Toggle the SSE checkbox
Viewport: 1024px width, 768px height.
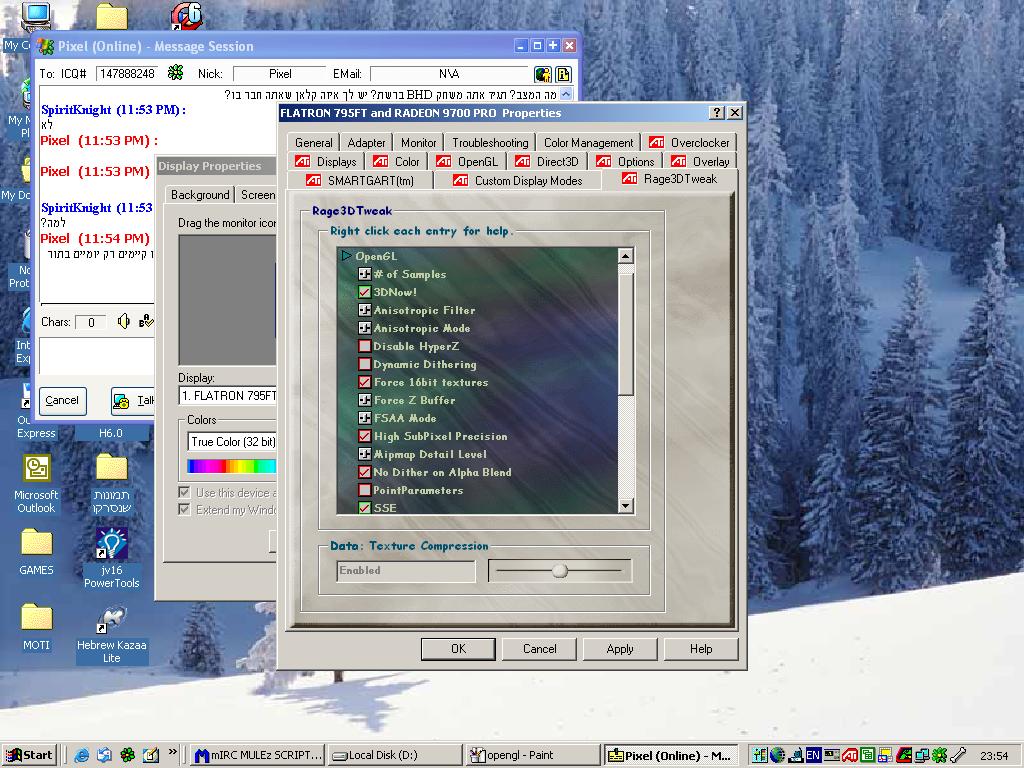pyautogui.click(x=364, y=508)
